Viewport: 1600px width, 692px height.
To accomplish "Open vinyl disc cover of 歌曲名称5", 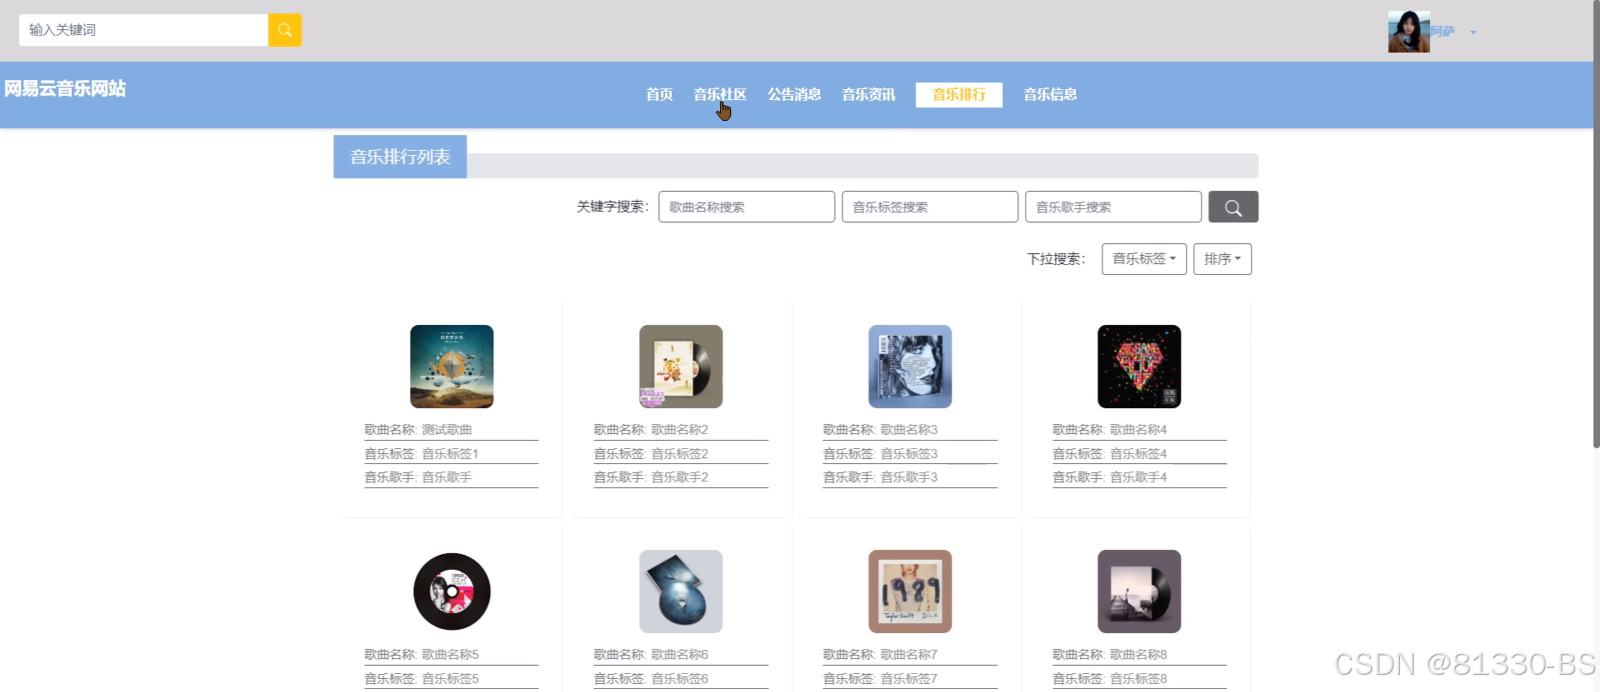I will 452,591.
